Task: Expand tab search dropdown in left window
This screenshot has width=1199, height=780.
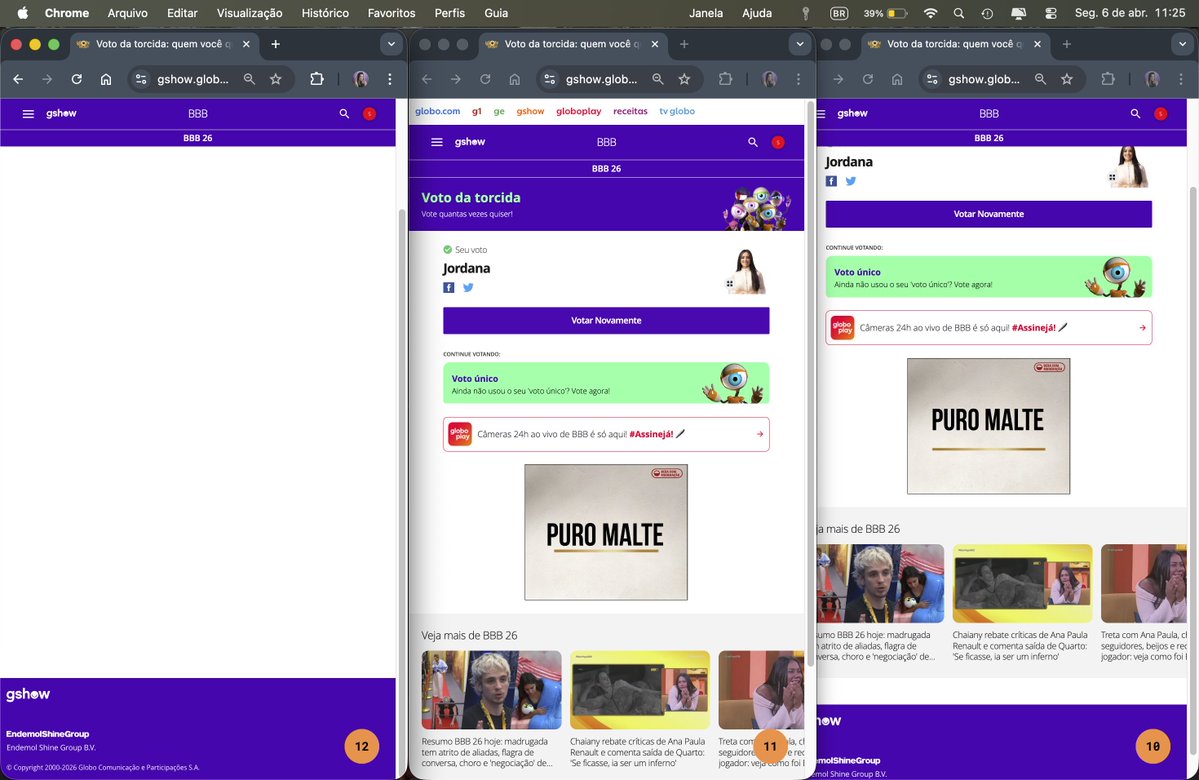Action: (392, 44)
